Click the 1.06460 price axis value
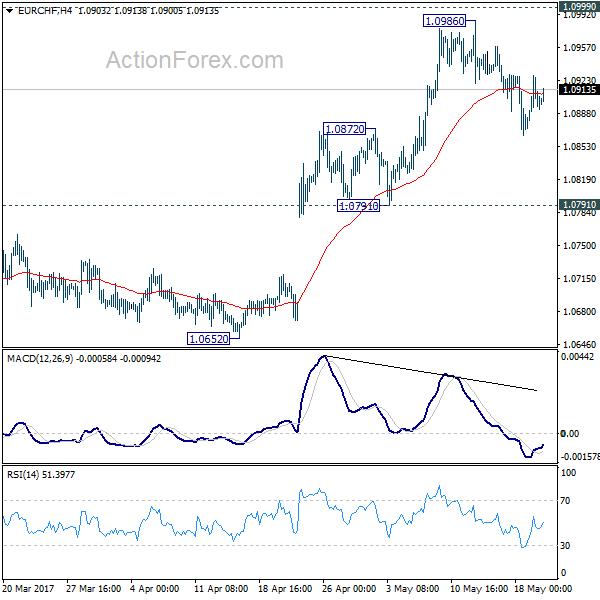 pos(579,344)
